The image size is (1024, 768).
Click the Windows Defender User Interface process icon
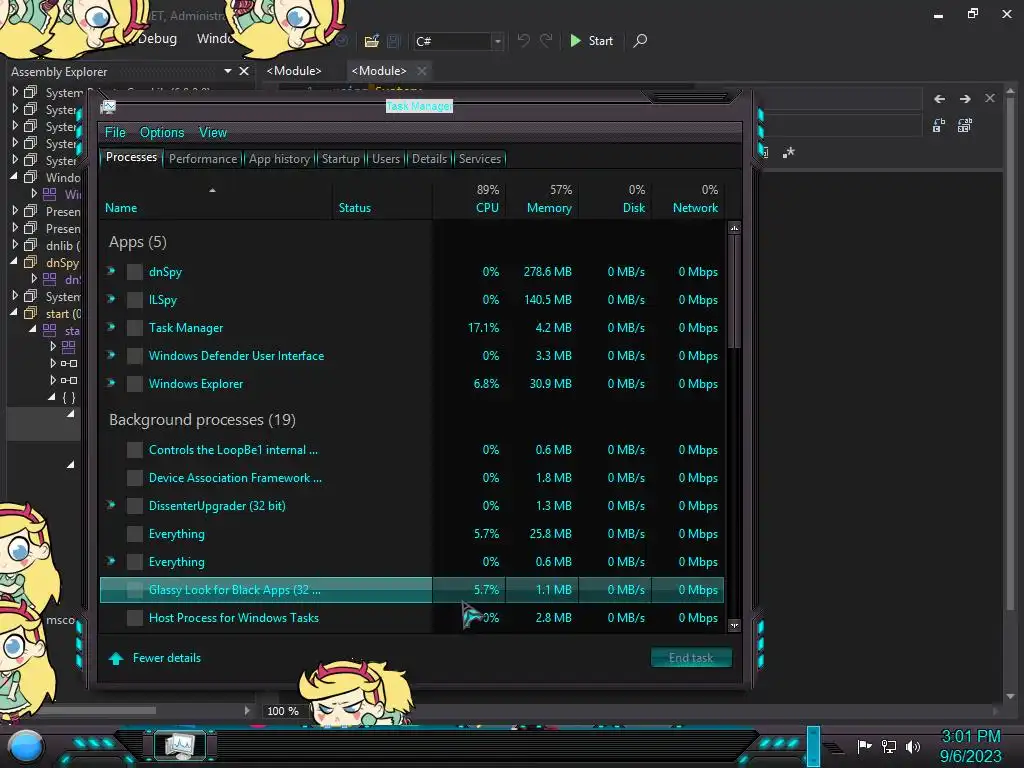click(x=135, y=355)
